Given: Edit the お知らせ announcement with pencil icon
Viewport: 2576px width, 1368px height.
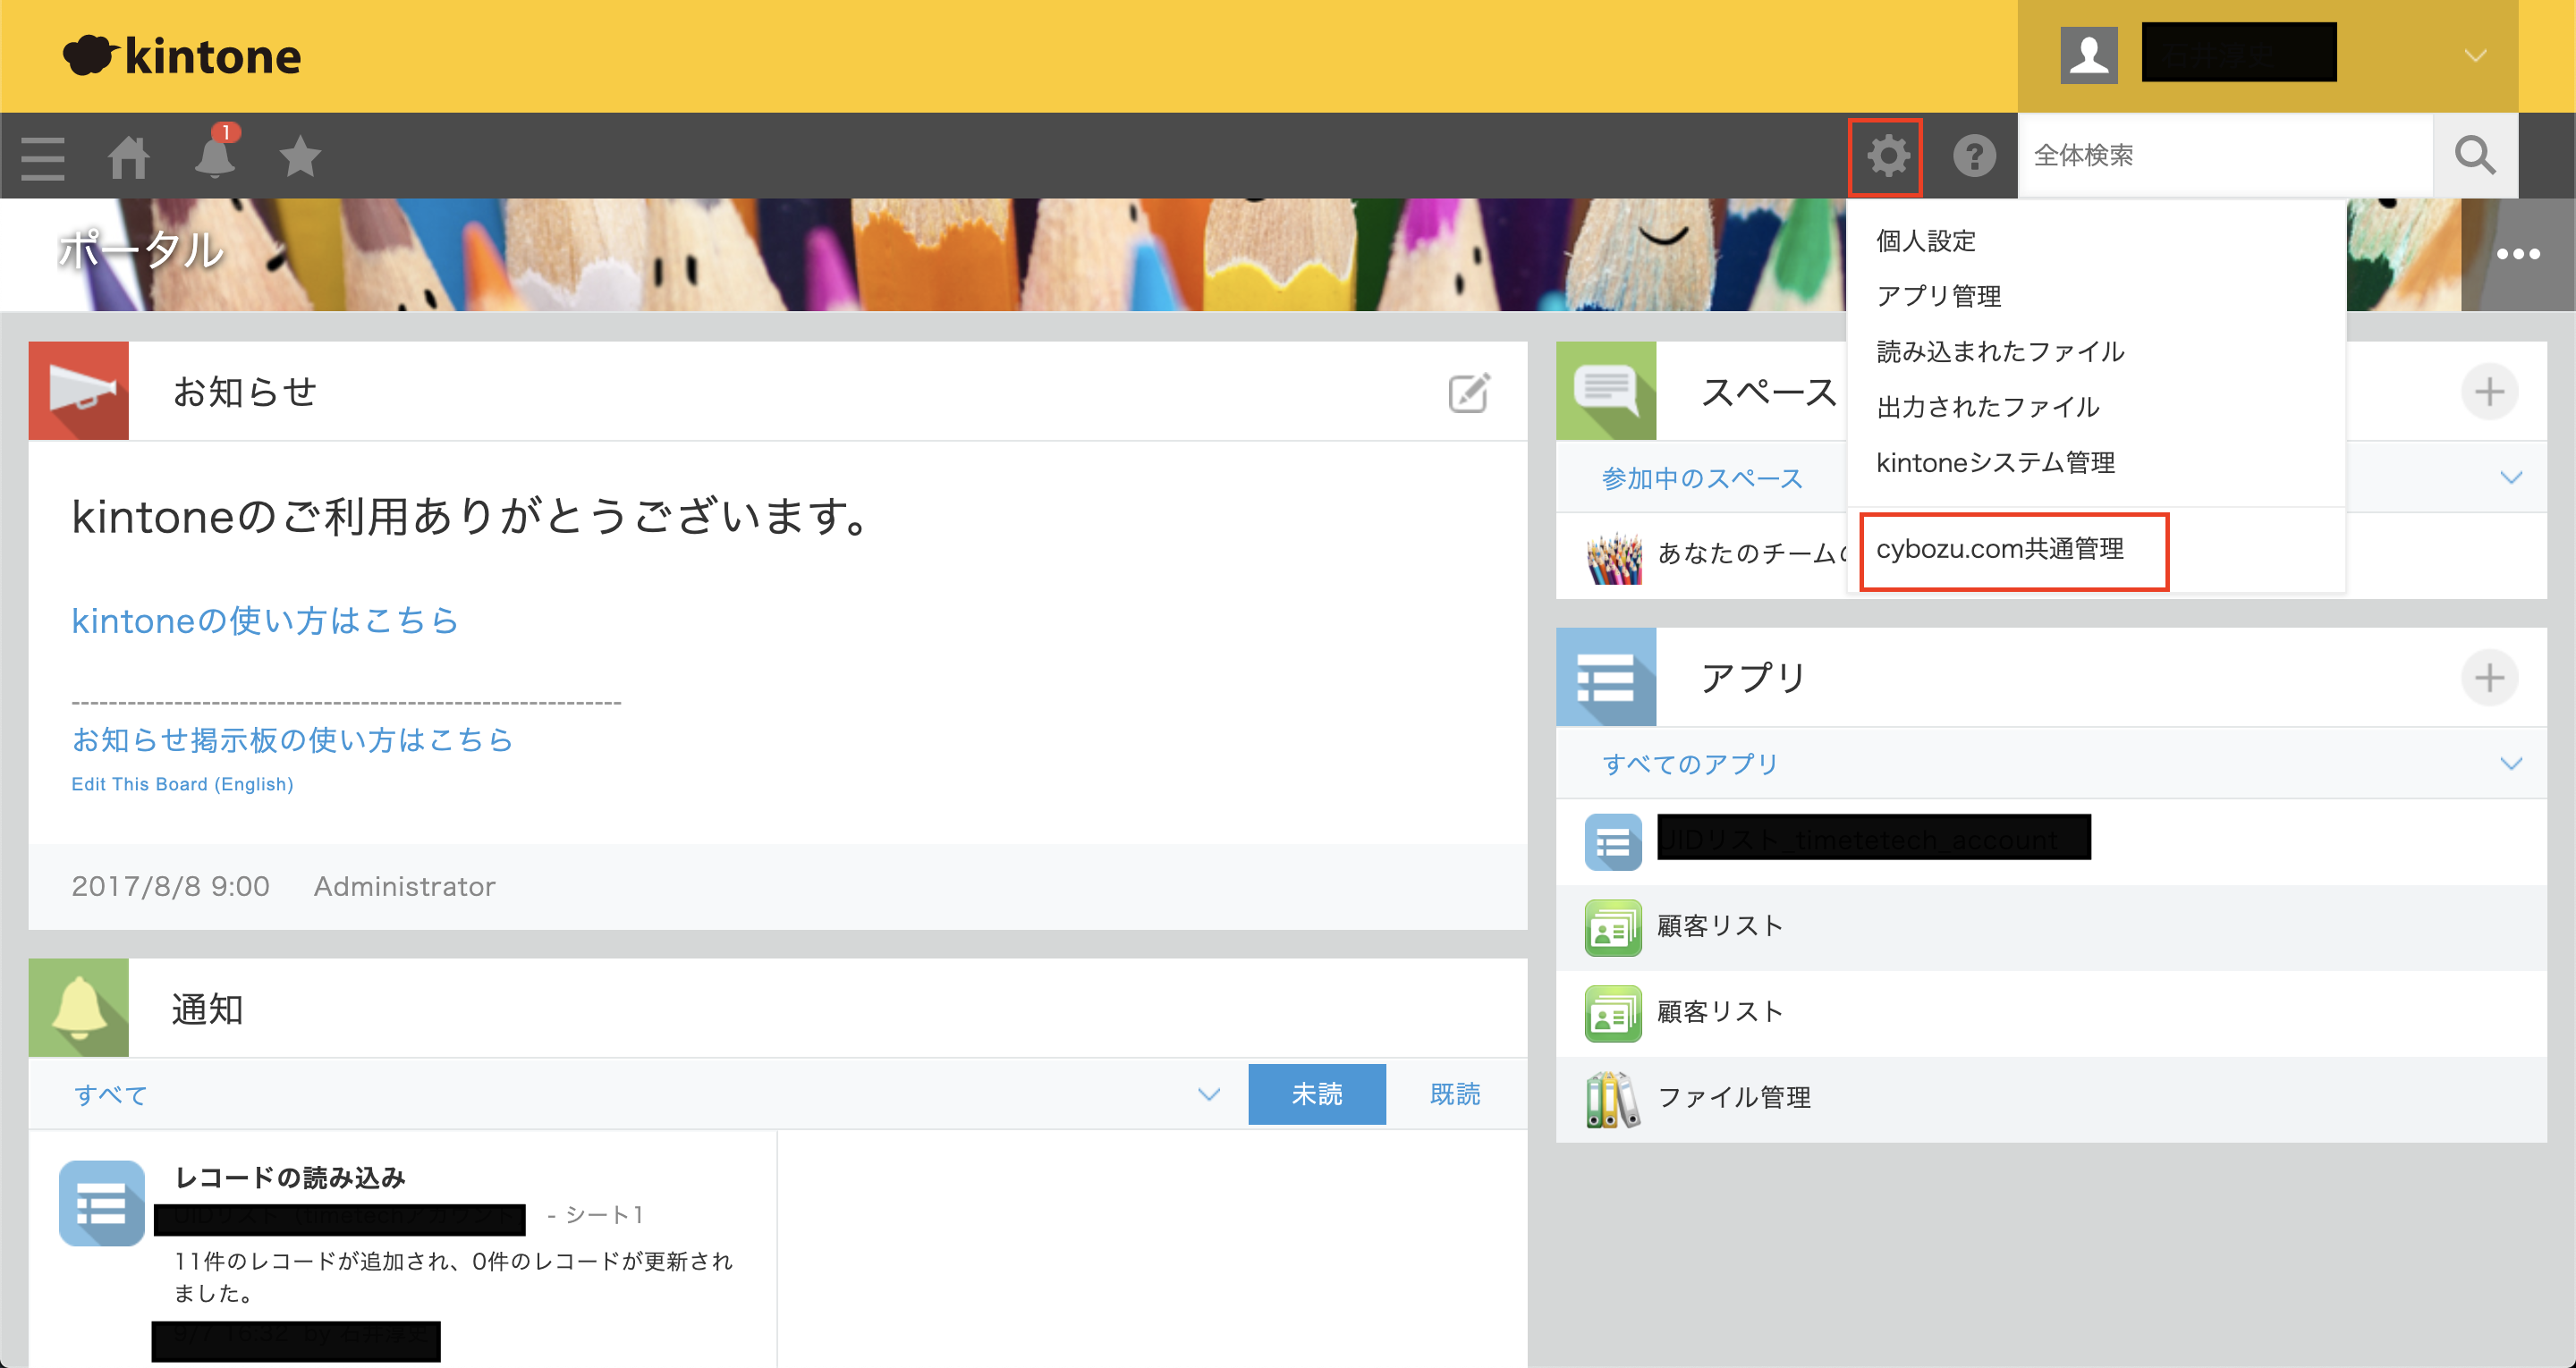Looking at the screenshot, I should tap(1469, 393).
